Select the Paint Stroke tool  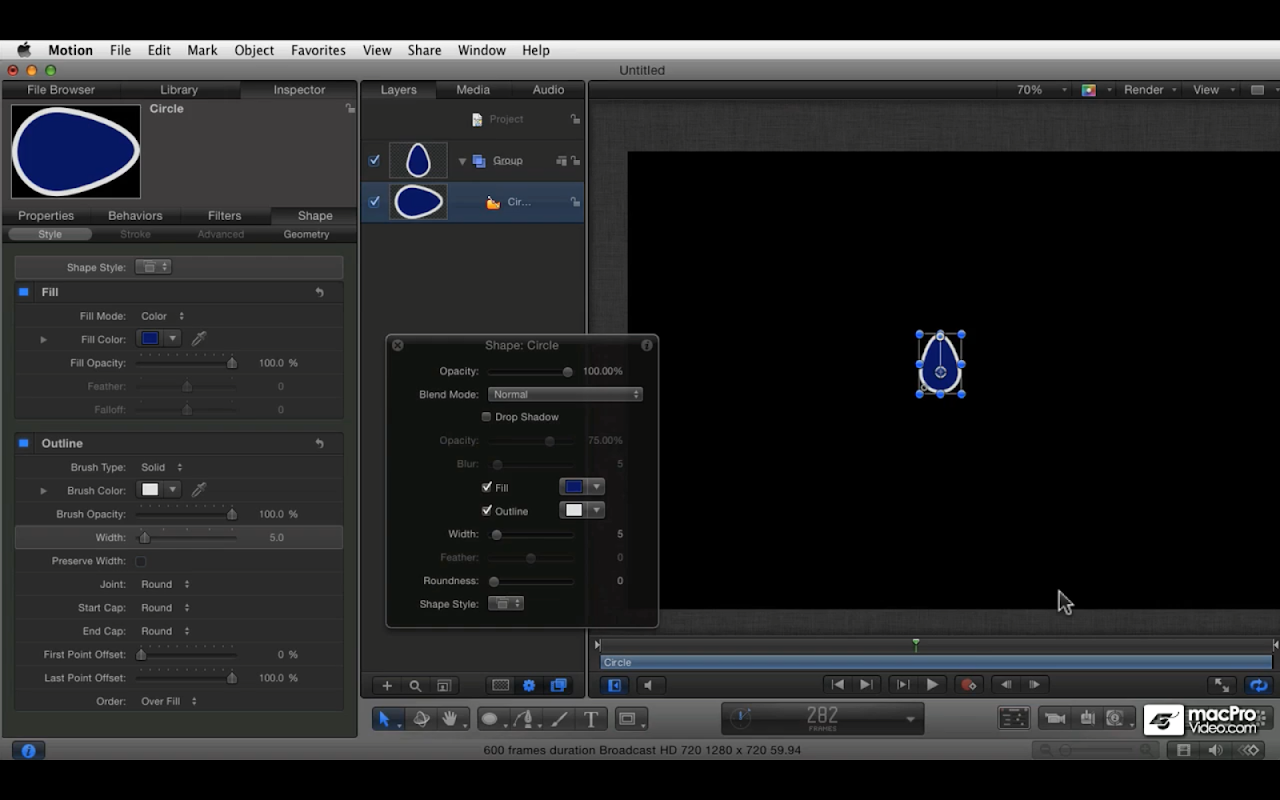click(x=559, y=719)
